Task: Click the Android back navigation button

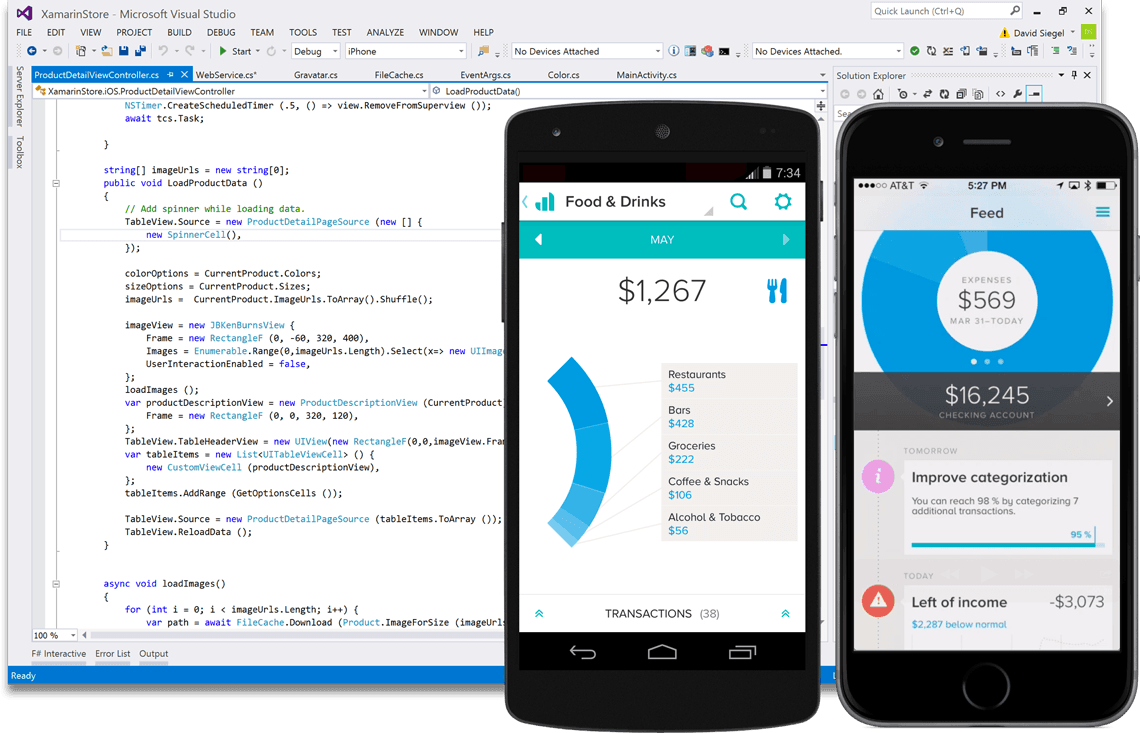Action: point(582,652)
